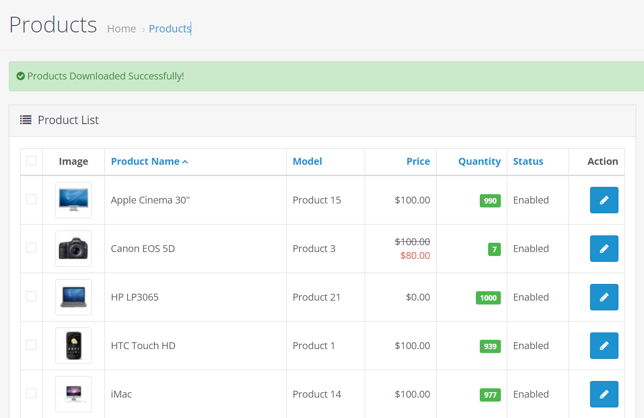This screenshot has width=644, height=418.
Task: Edit the Canon EOS 5D product
Action: (x=604, y=248)
